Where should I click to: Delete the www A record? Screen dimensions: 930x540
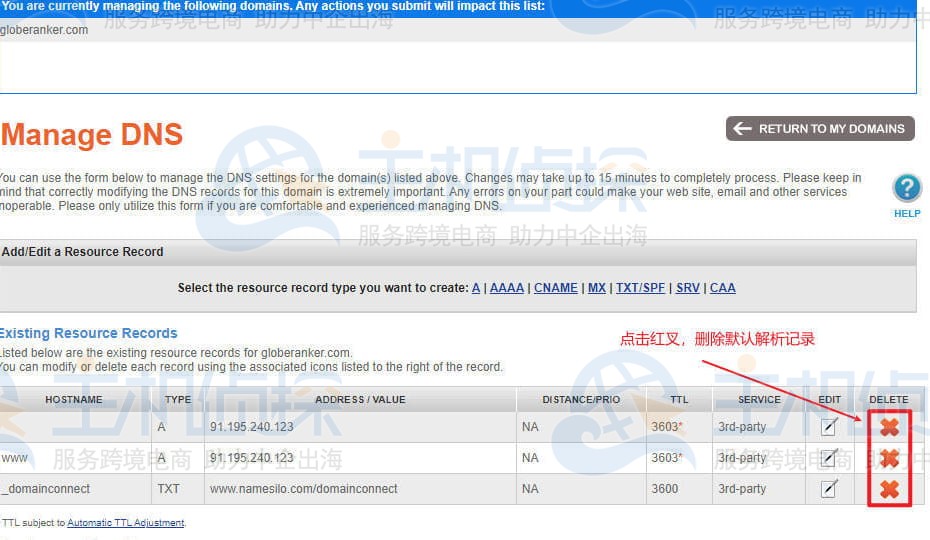tap(889, 458)
